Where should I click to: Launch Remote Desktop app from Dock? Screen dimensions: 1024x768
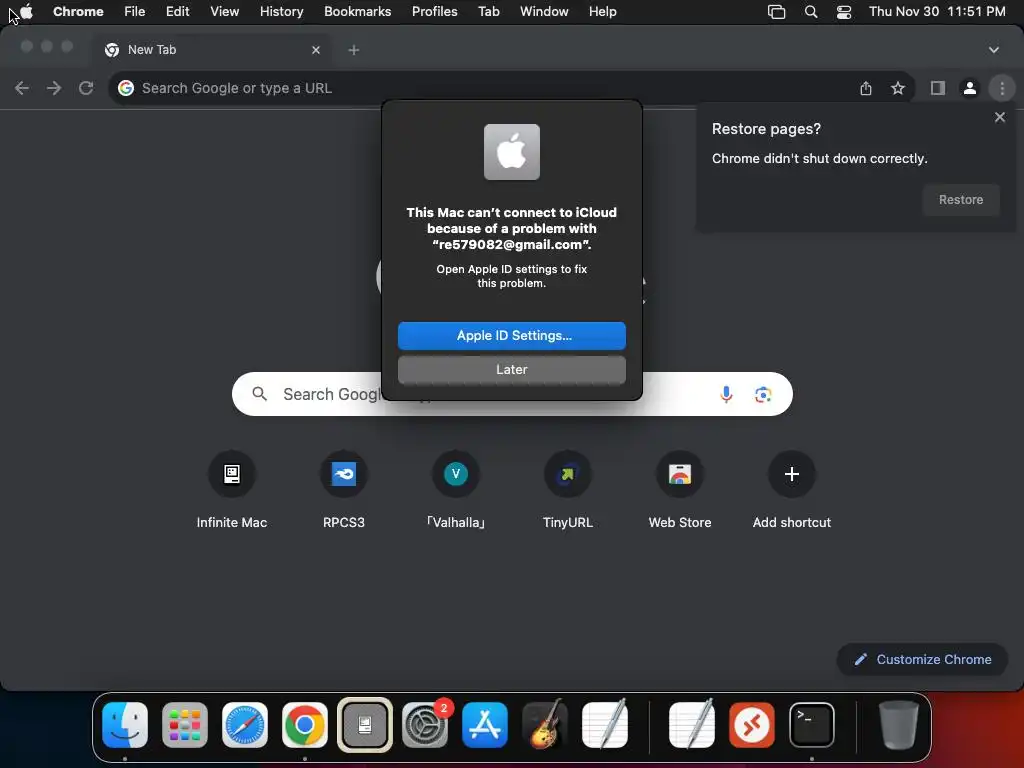[x=752, y=725]
